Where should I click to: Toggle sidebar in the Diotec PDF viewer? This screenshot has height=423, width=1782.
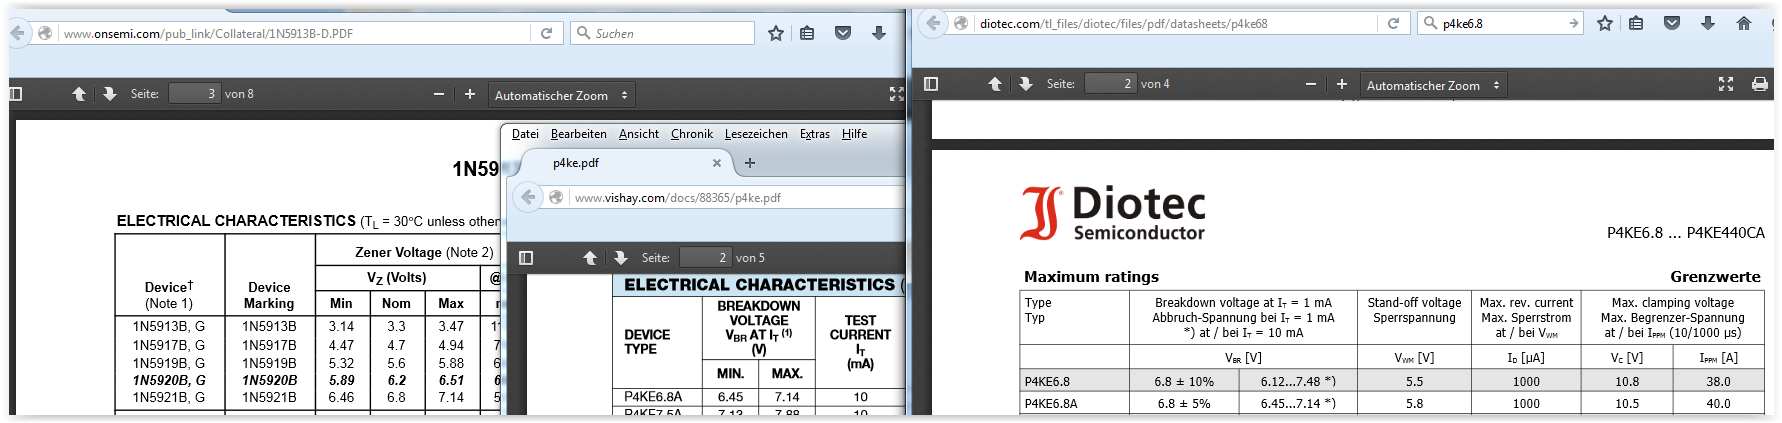pyautogui.click(x=931, y=84)
